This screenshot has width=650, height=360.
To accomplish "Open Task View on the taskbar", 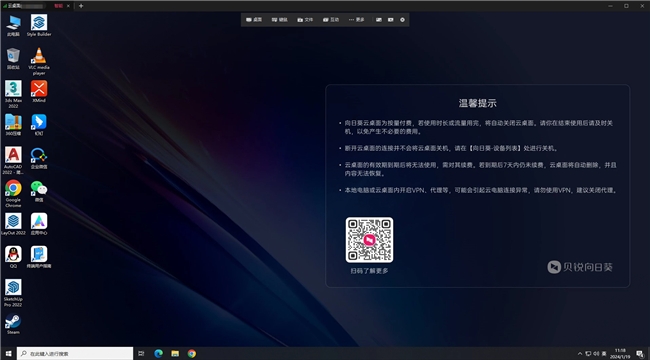I will pos(141,354).
